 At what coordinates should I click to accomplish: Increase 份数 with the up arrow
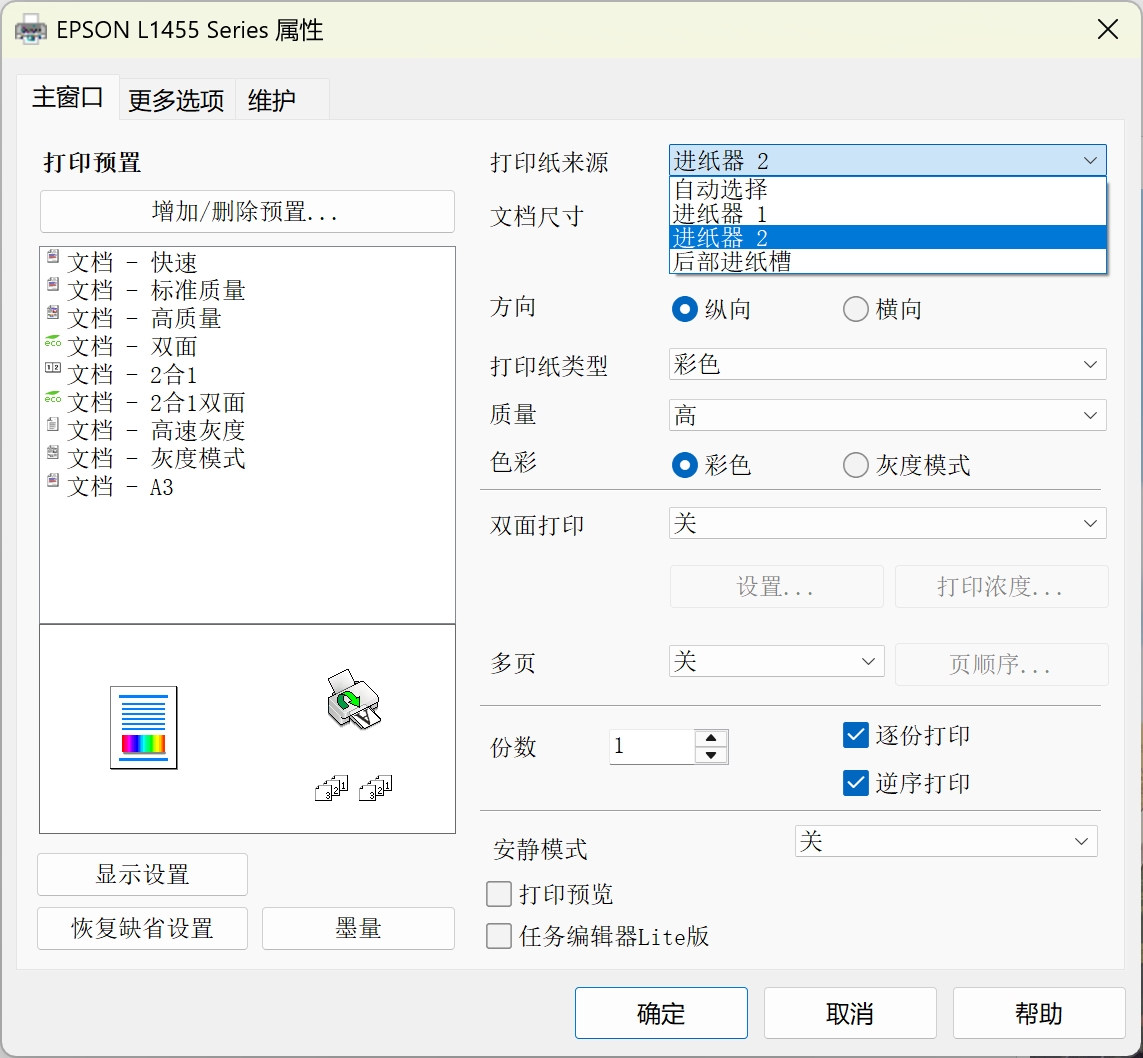click(x=710, y=738)
